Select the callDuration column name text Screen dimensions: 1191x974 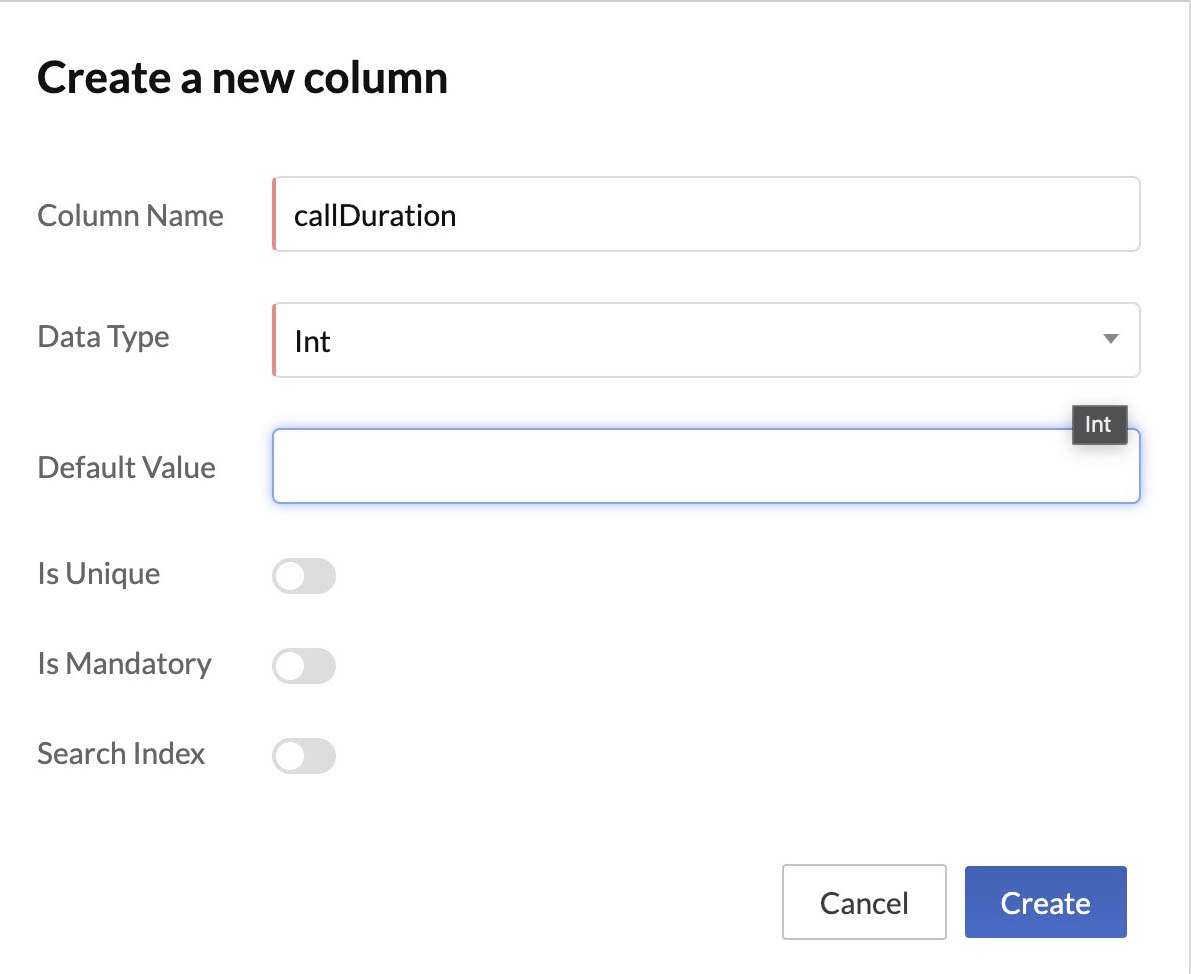375,214
